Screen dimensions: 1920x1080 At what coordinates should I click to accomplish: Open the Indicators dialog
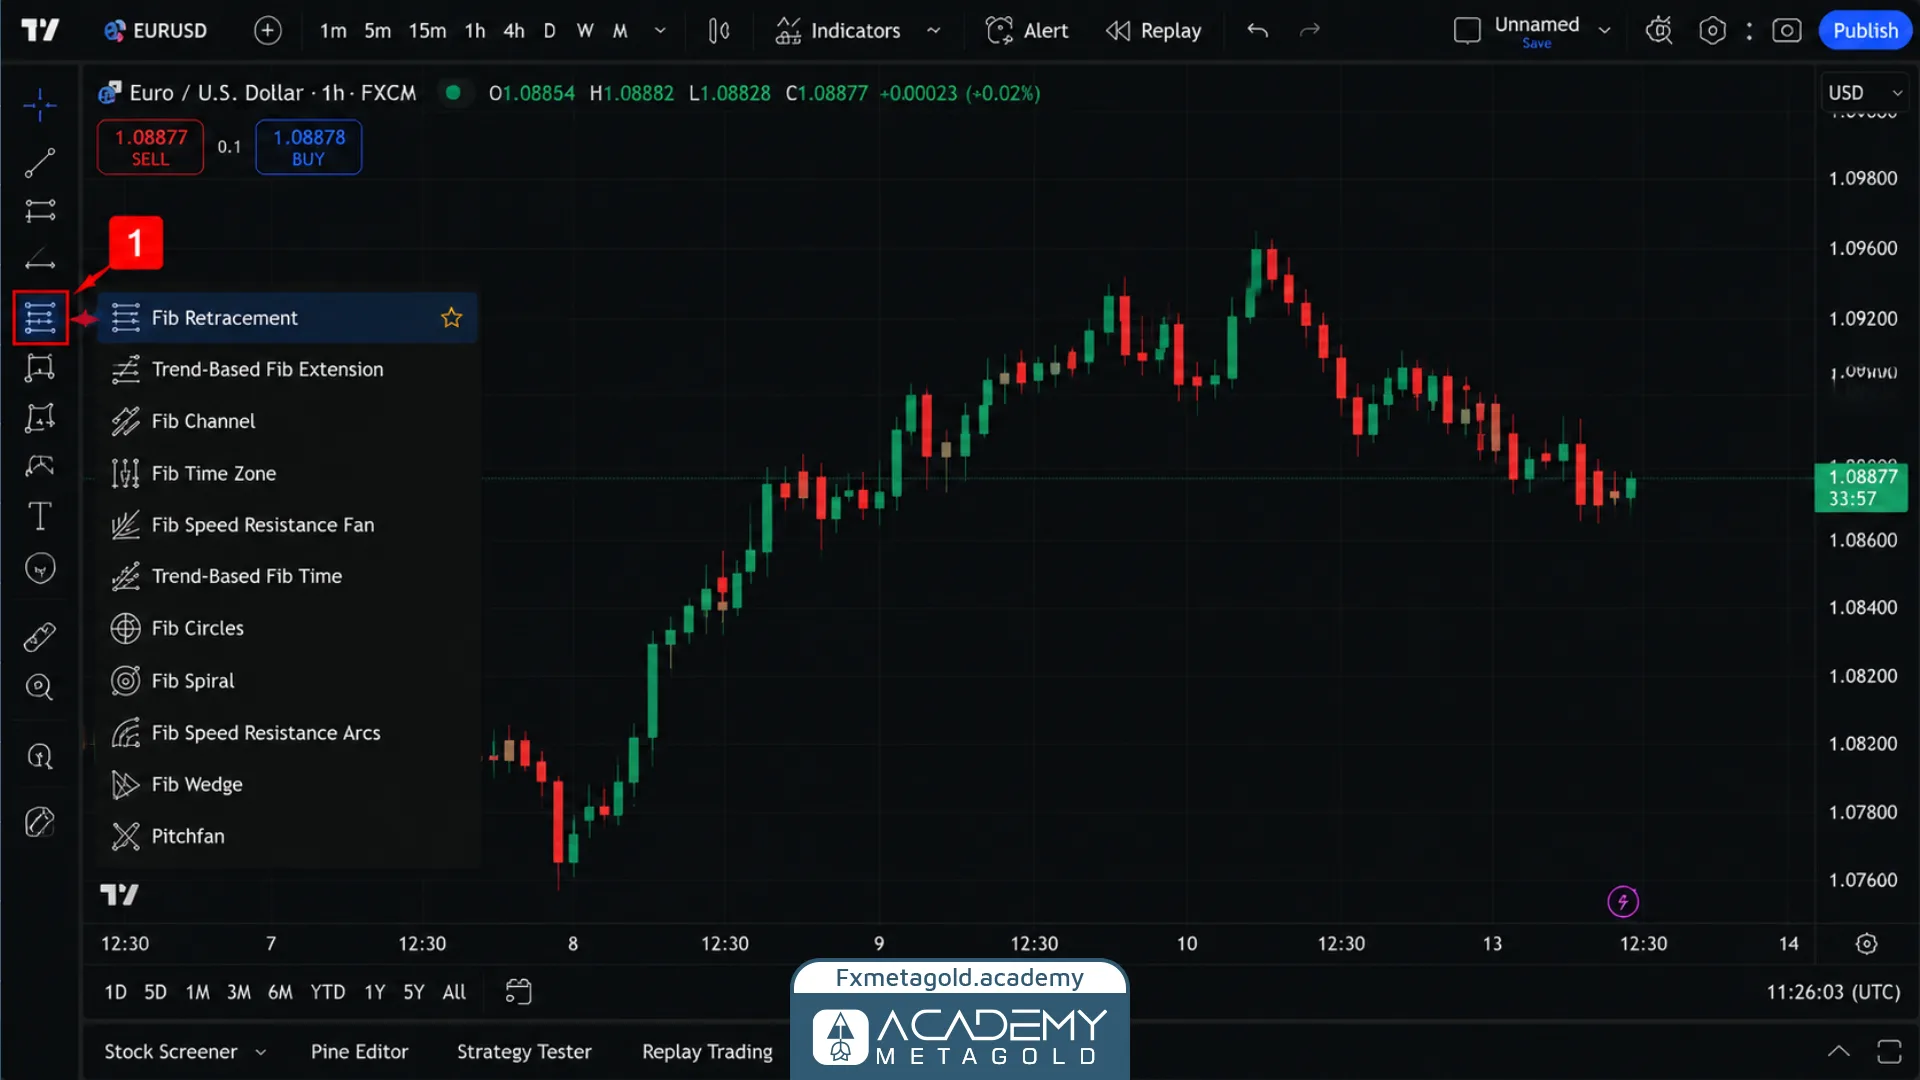pos(838,31)
